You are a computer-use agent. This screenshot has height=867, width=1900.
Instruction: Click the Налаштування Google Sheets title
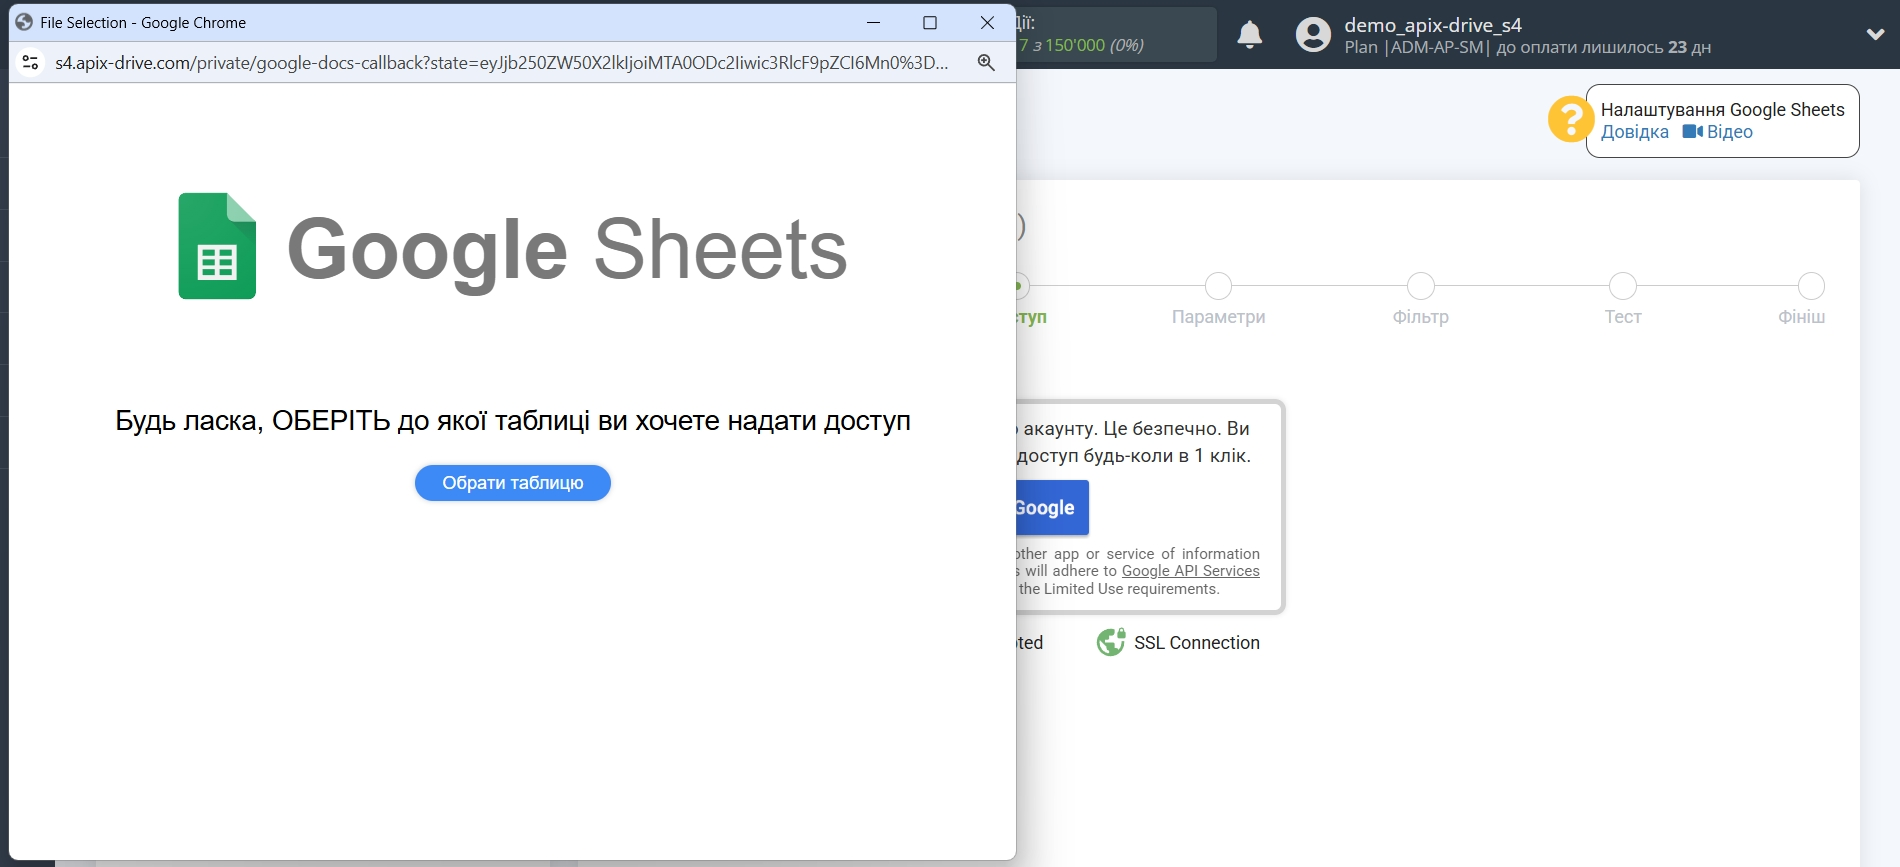pos(1722,110)
